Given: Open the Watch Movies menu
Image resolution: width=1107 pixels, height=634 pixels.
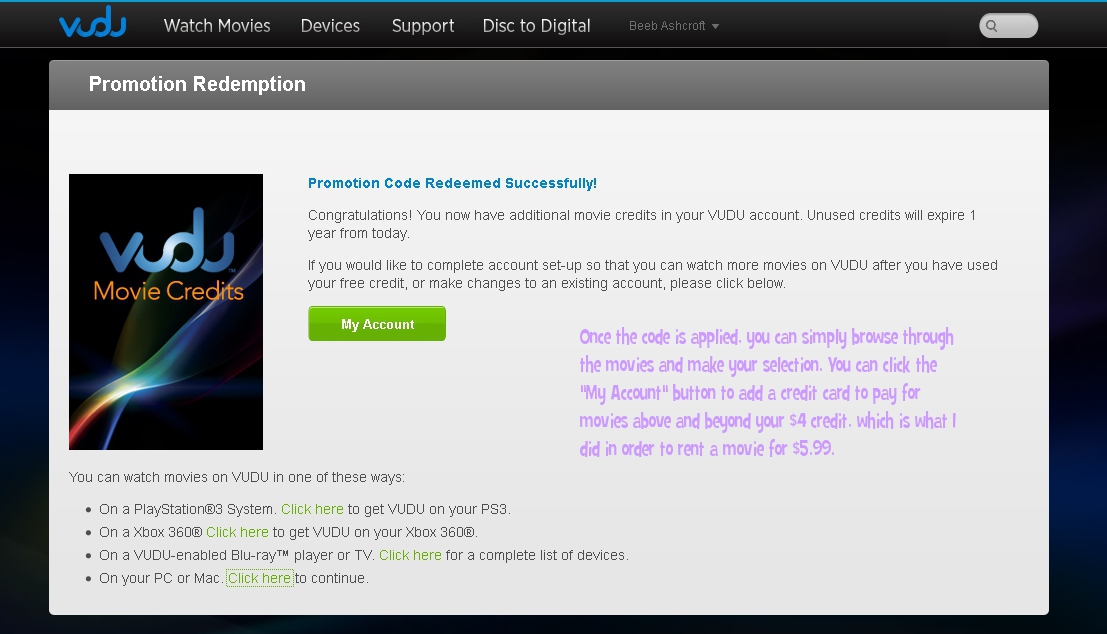Looking at the screenshot, I should (x=217, y=25).
